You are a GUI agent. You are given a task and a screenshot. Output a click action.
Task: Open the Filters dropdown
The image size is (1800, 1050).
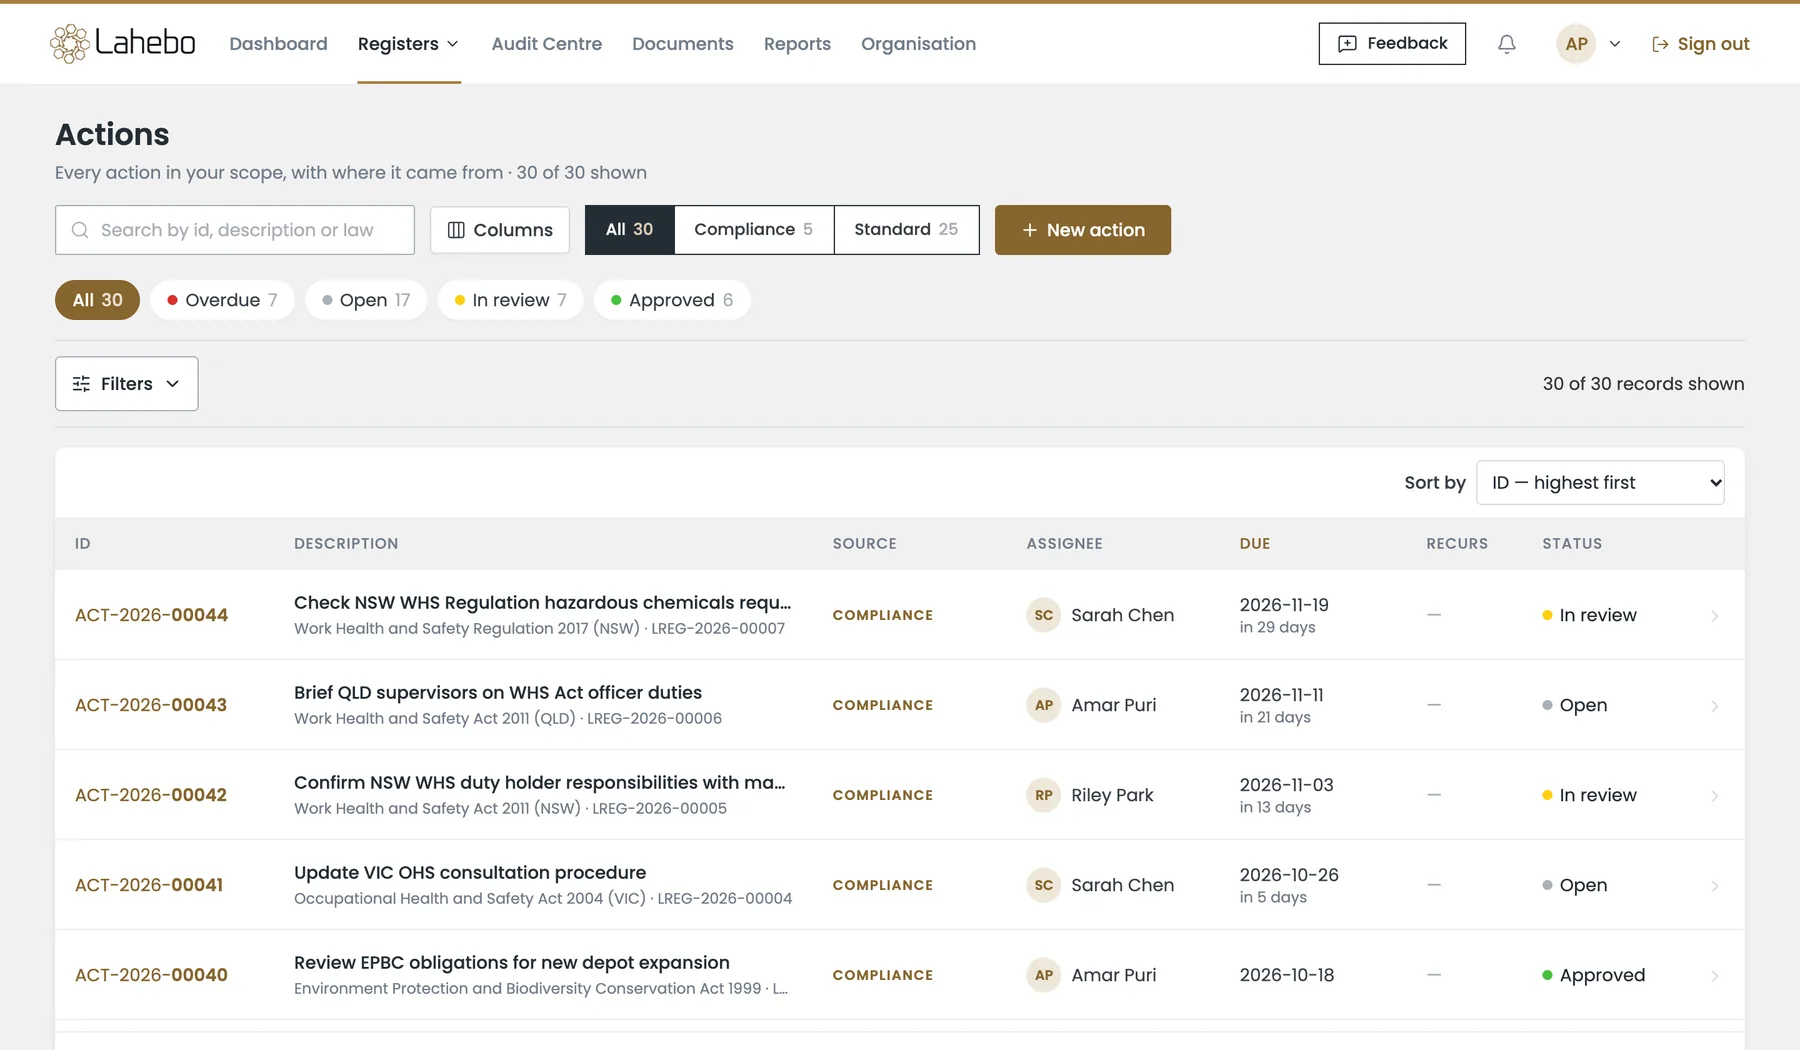[126, 384]
